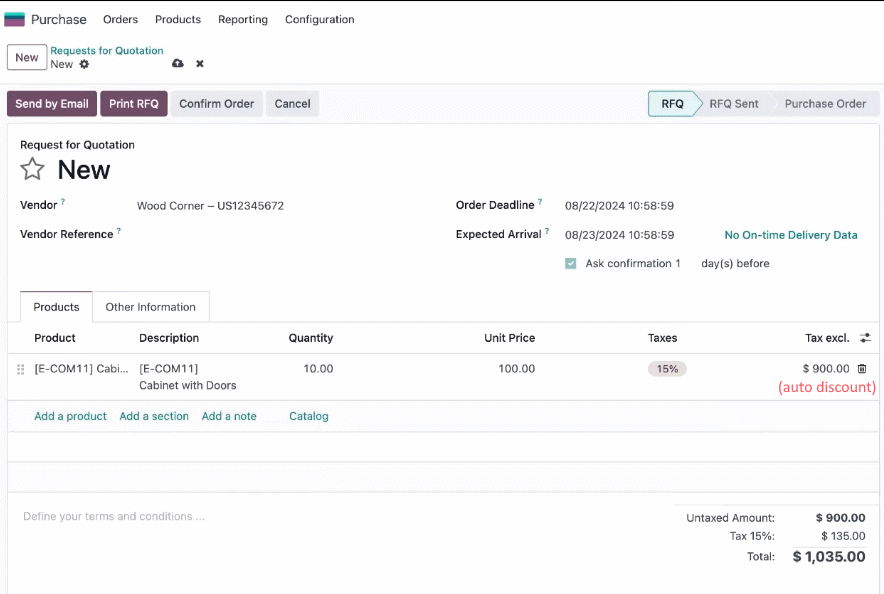The width and height of the screenshot is (884, 594).
Task: Select the RFQ status stage
Action: click(x=672, y=104)
